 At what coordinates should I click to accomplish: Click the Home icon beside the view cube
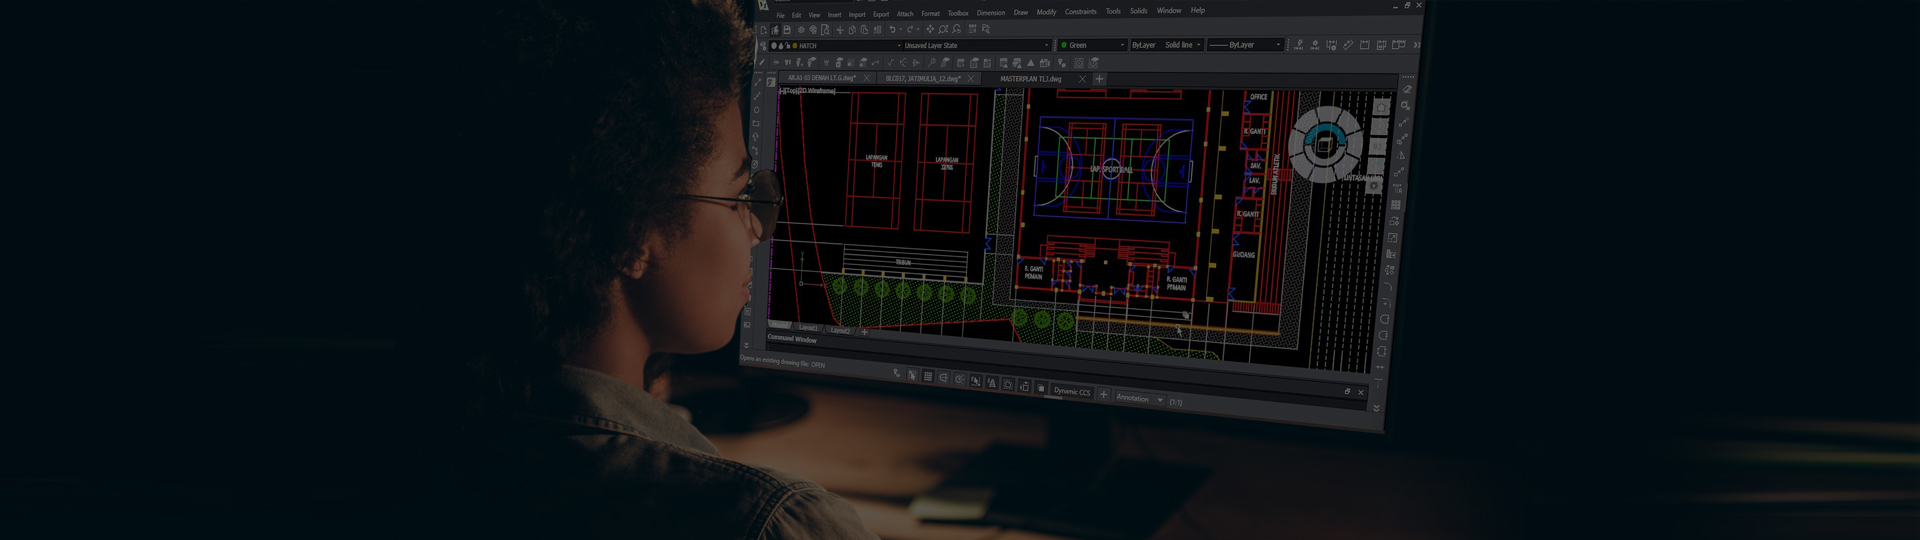(1381, 108)
